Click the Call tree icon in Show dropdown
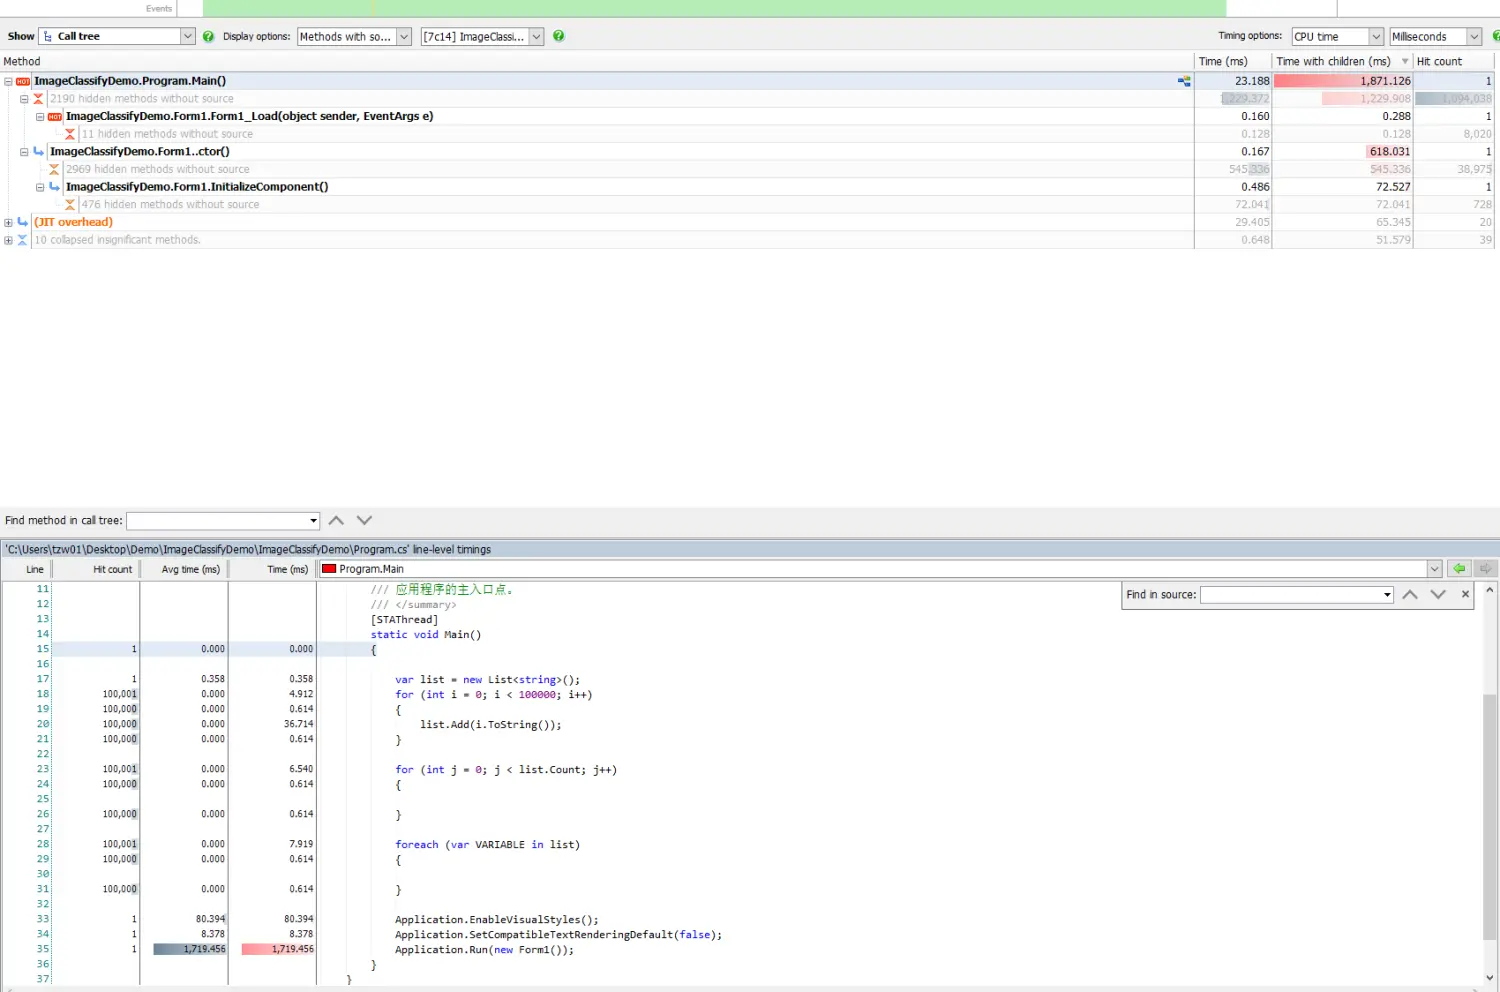The height and width of the screenshot is (992, 1500). (48, 36)
